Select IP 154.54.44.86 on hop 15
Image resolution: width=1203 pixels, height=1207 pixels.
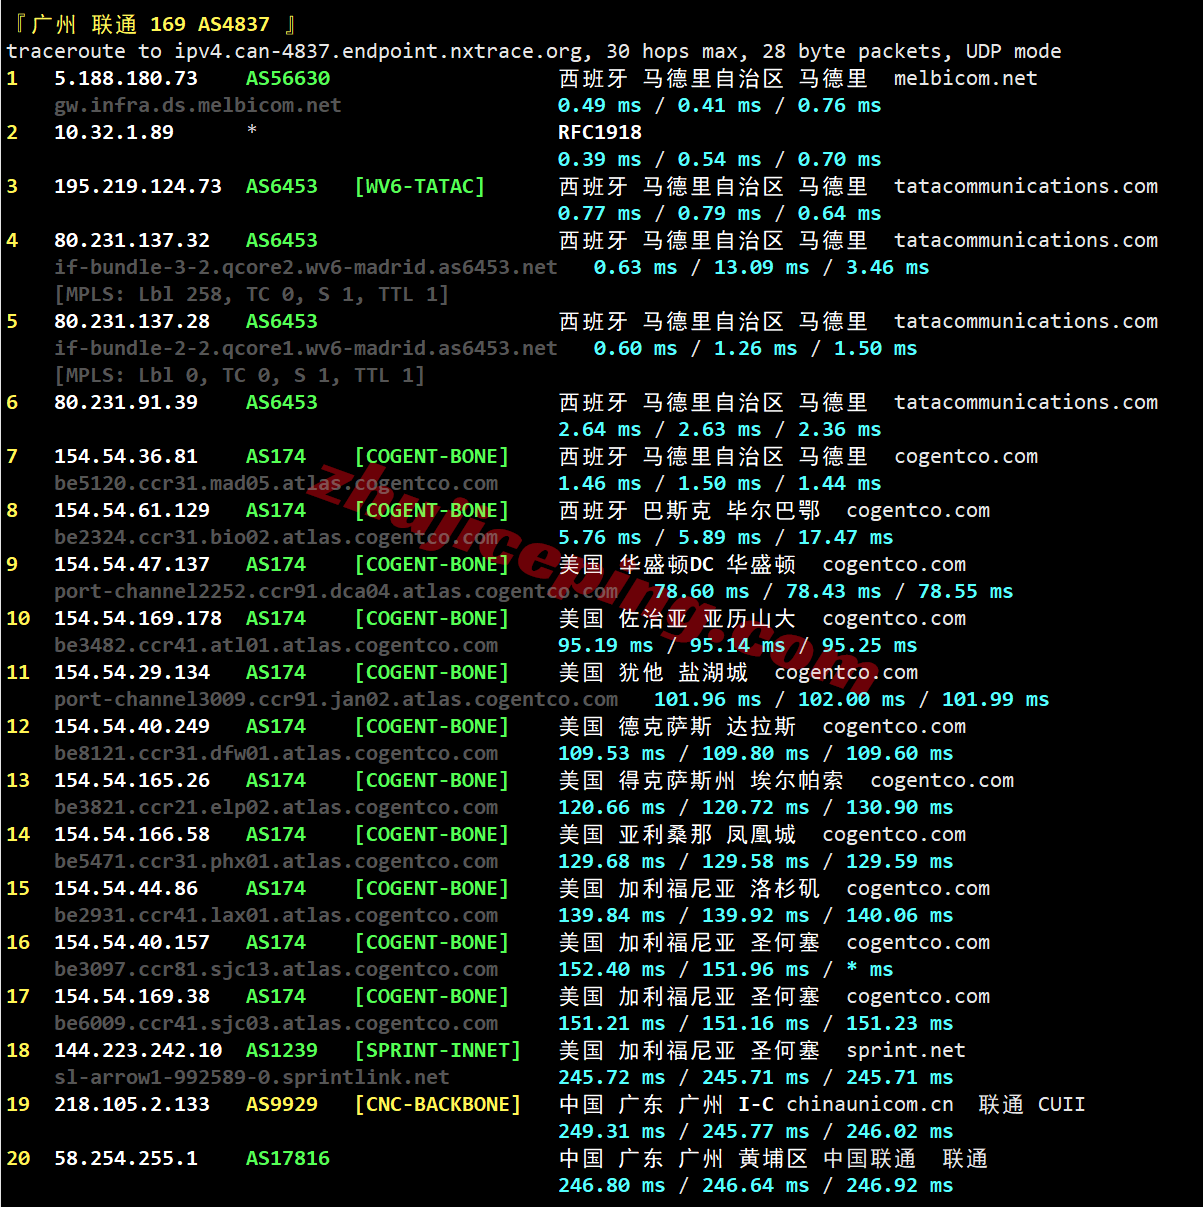click(126, 888)
